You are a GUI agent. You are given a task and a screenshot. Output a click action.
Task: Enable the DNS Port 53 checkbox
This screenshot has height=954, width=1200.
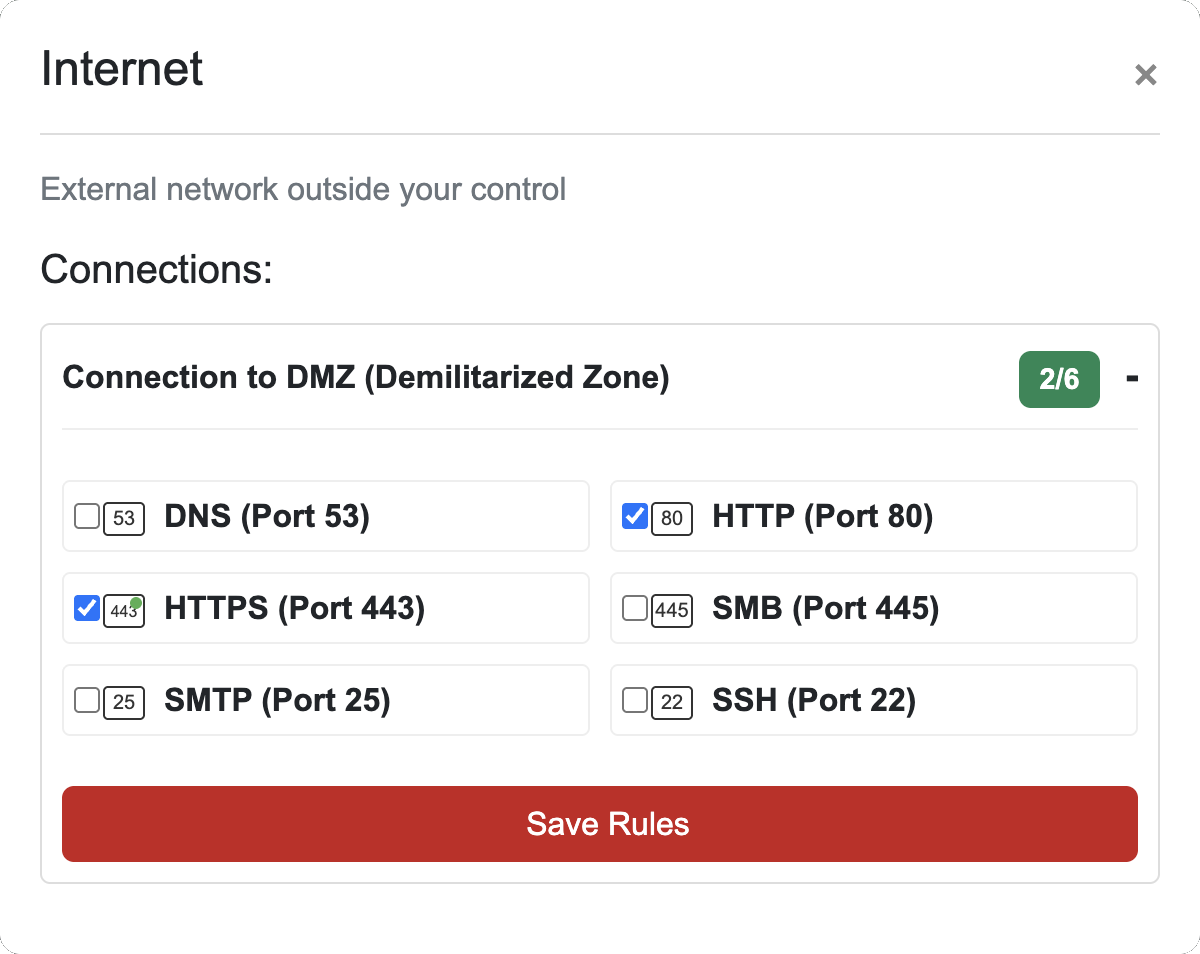coord(87,516)
